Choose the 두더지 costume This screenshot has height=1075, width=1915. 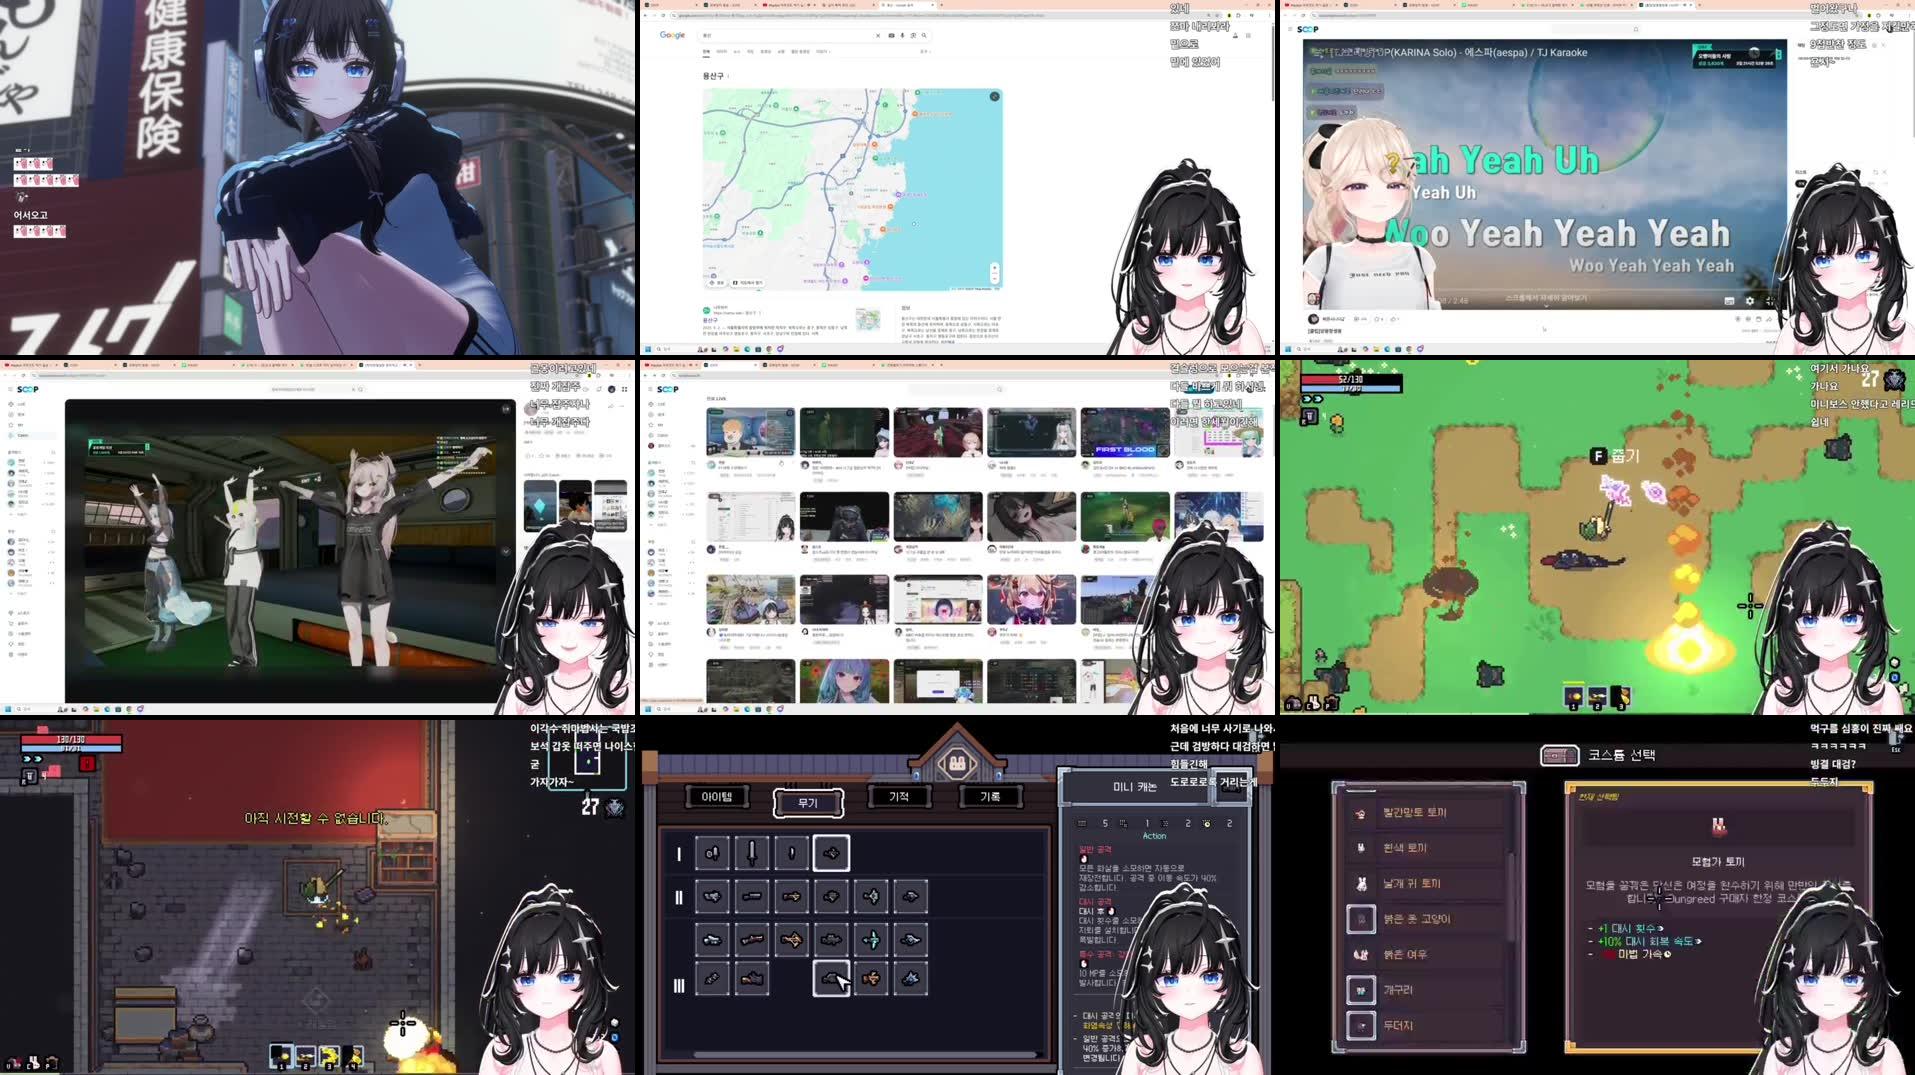tap(1426, 1026)
